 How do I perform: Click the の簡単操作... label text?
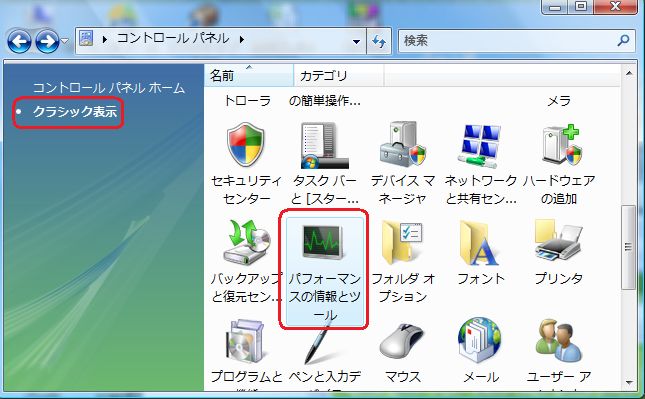pos(325,101)
